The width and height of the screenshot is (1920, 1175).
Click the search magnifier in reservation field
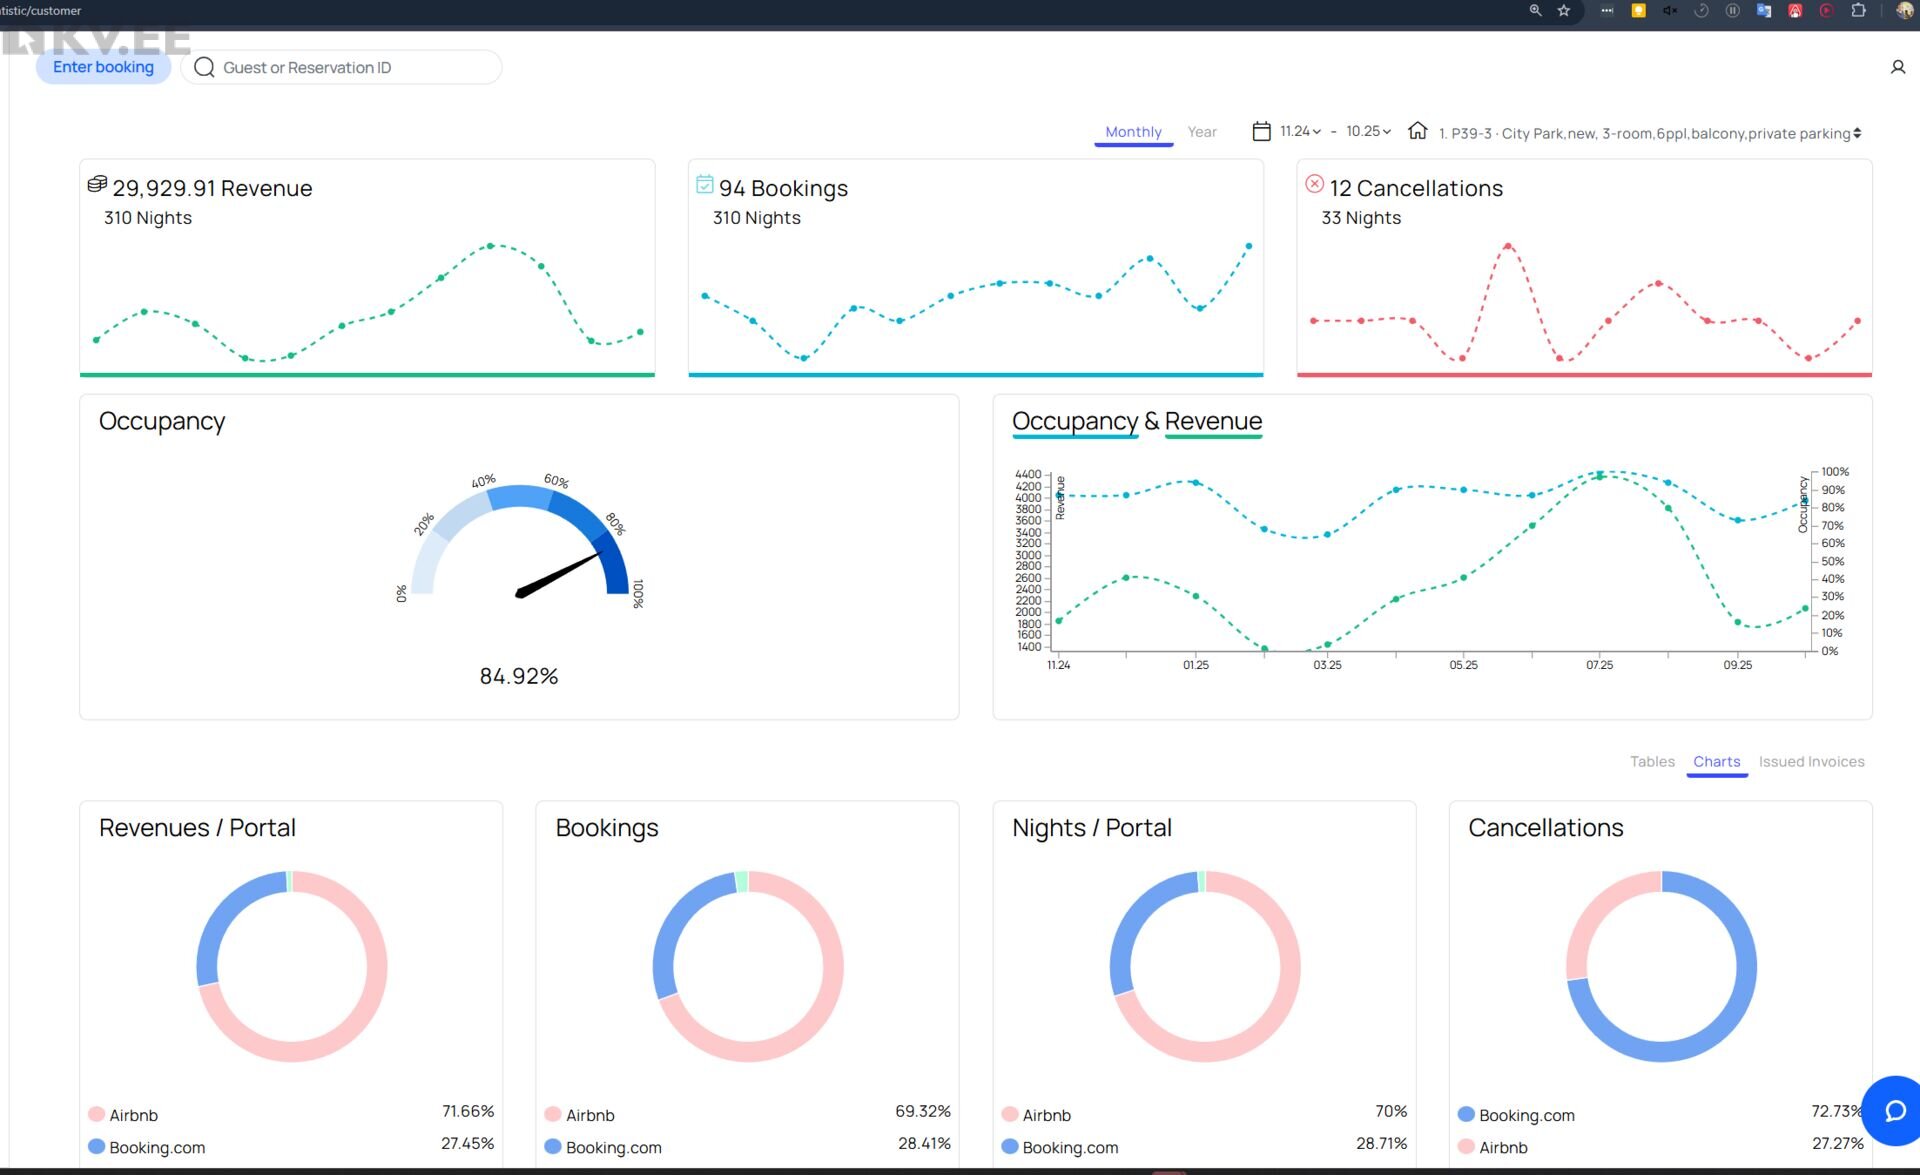(204, 67)
